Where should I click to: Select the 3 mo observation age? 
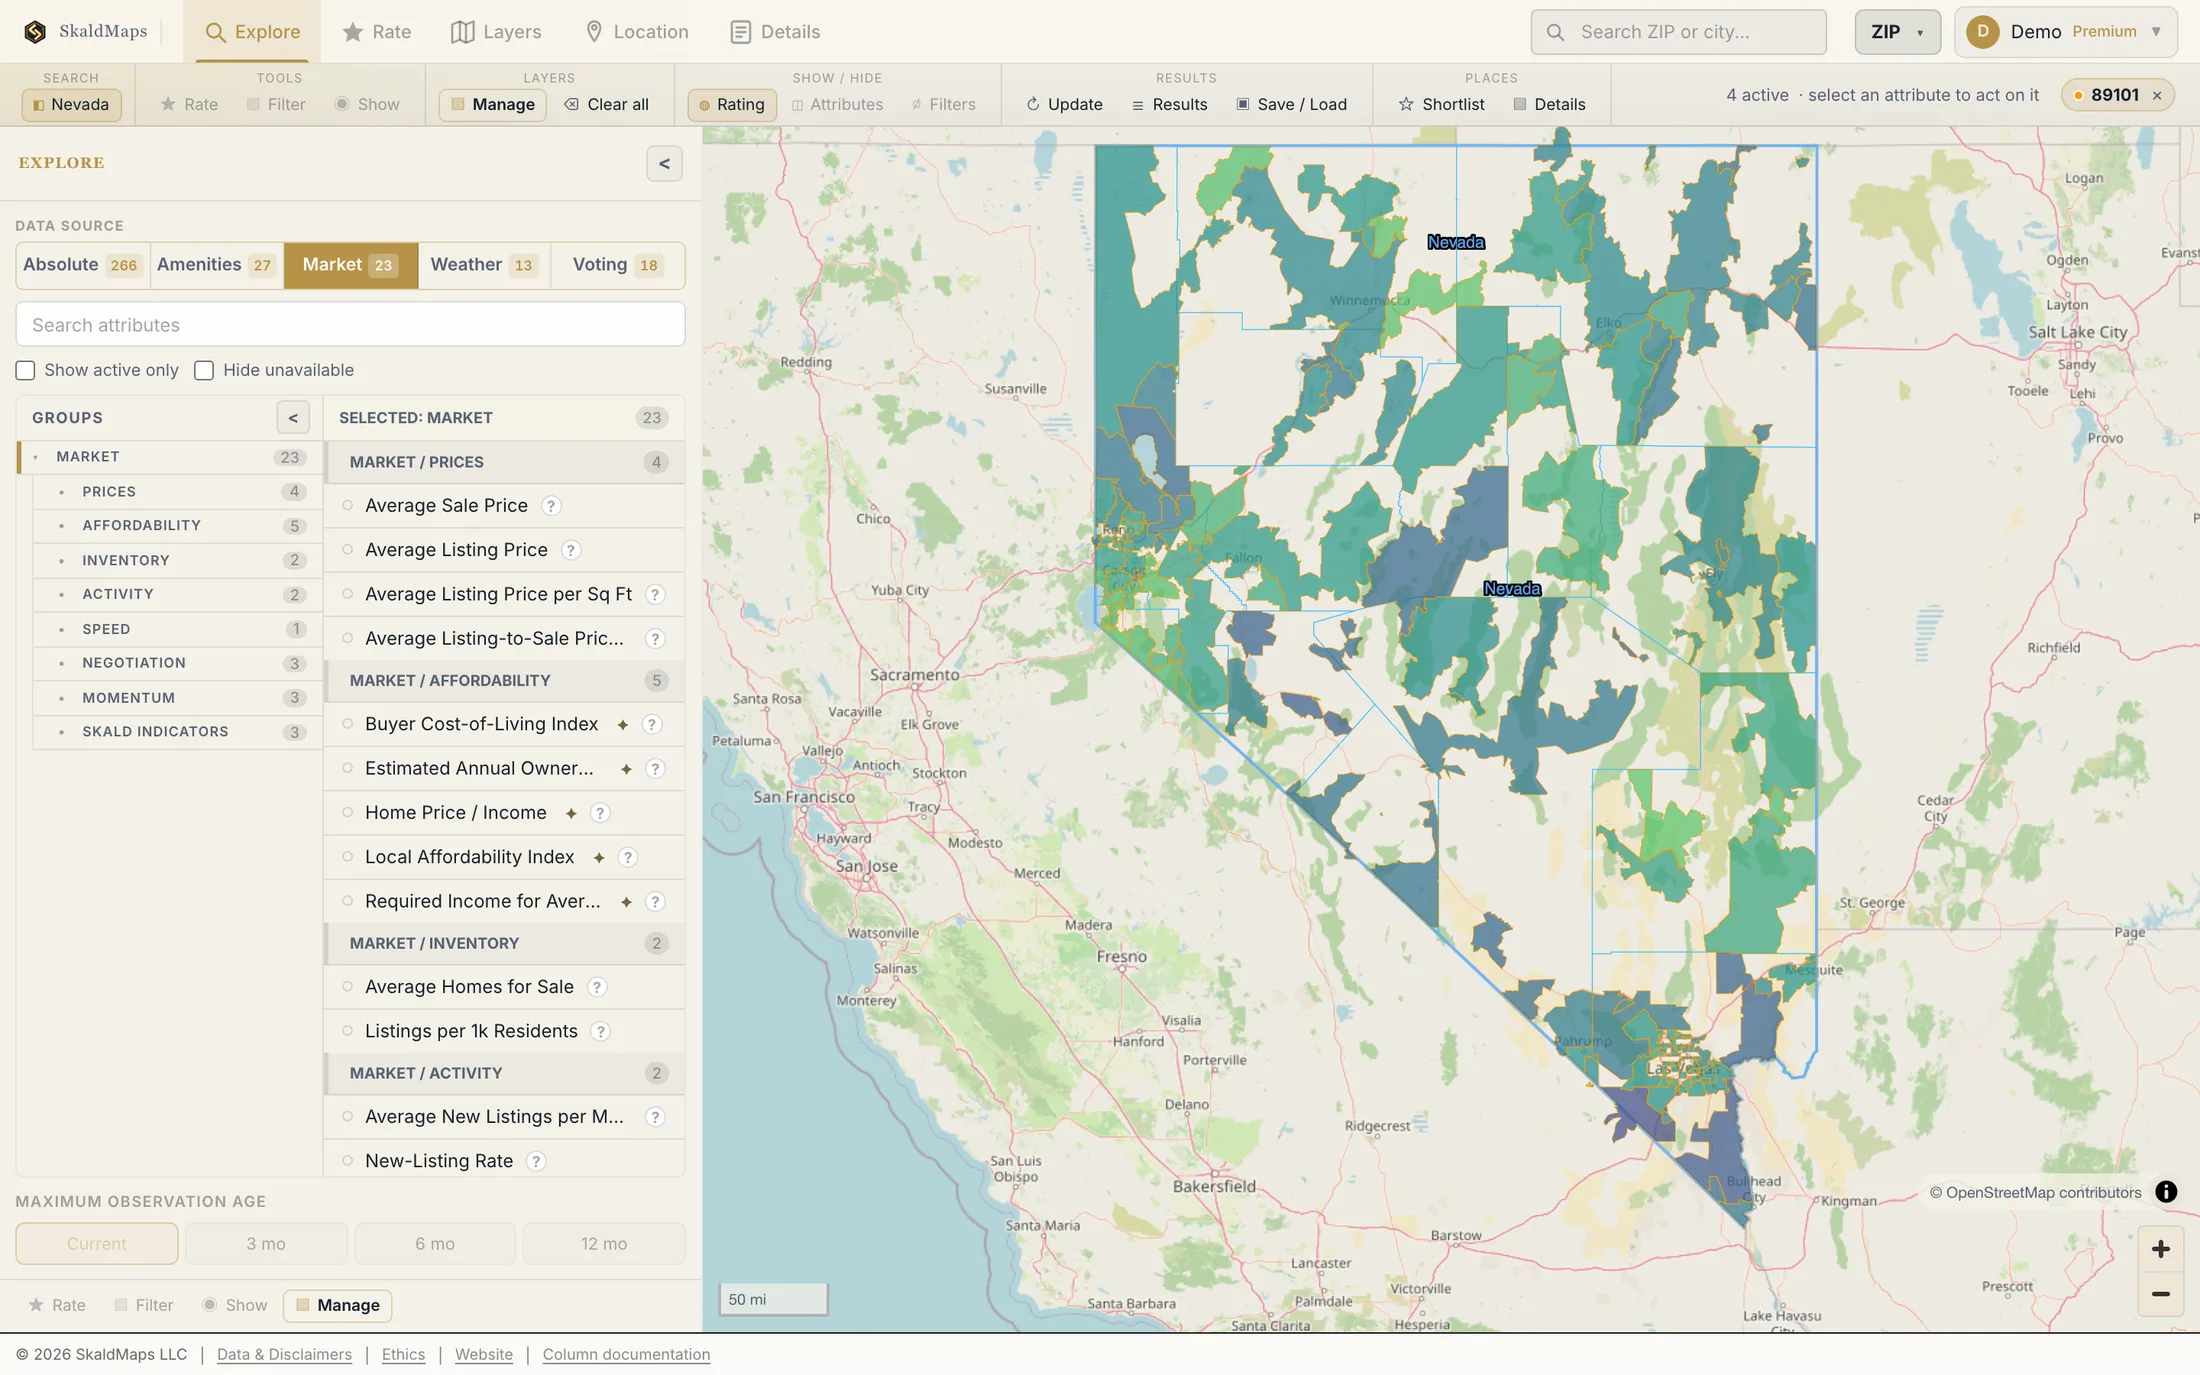coord(266,1244)
